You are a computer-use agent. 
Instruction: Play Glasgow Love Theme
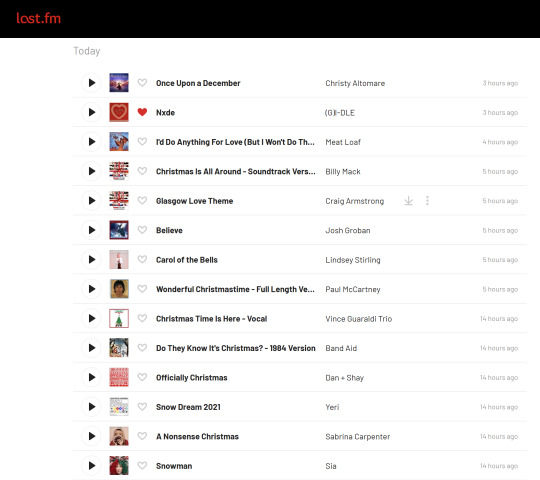(91, 200)
